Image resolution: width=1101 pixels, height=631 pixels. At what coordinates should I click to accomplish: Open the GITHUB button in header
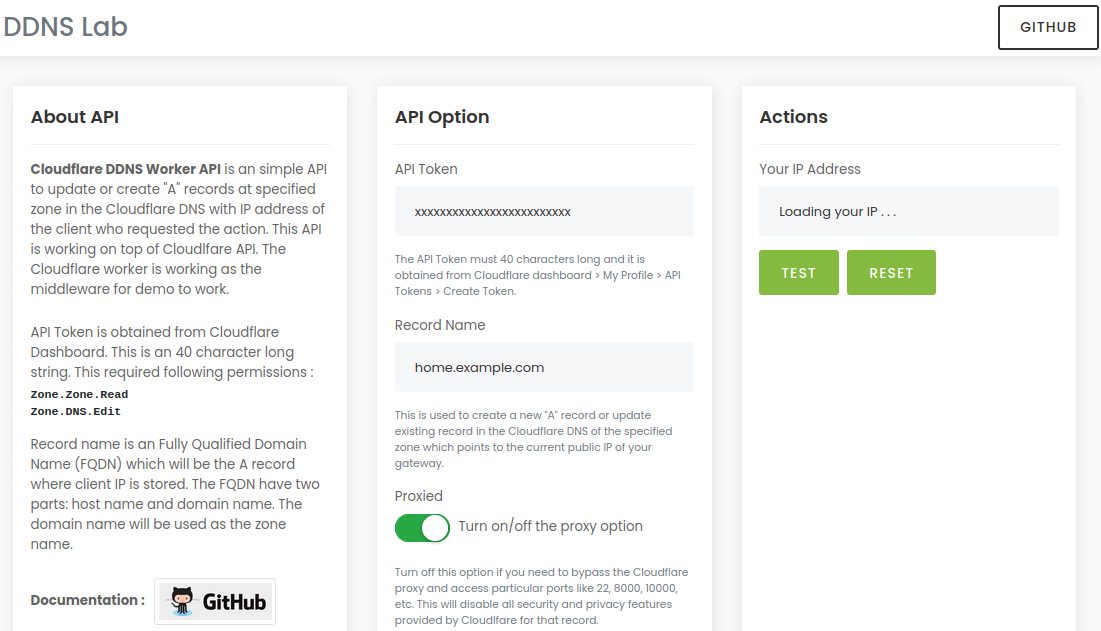(x=1048, y=27)
